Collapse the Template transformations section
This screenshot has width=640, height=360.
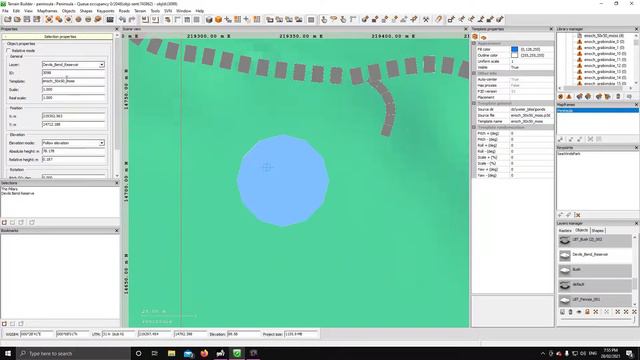(474, 127)
